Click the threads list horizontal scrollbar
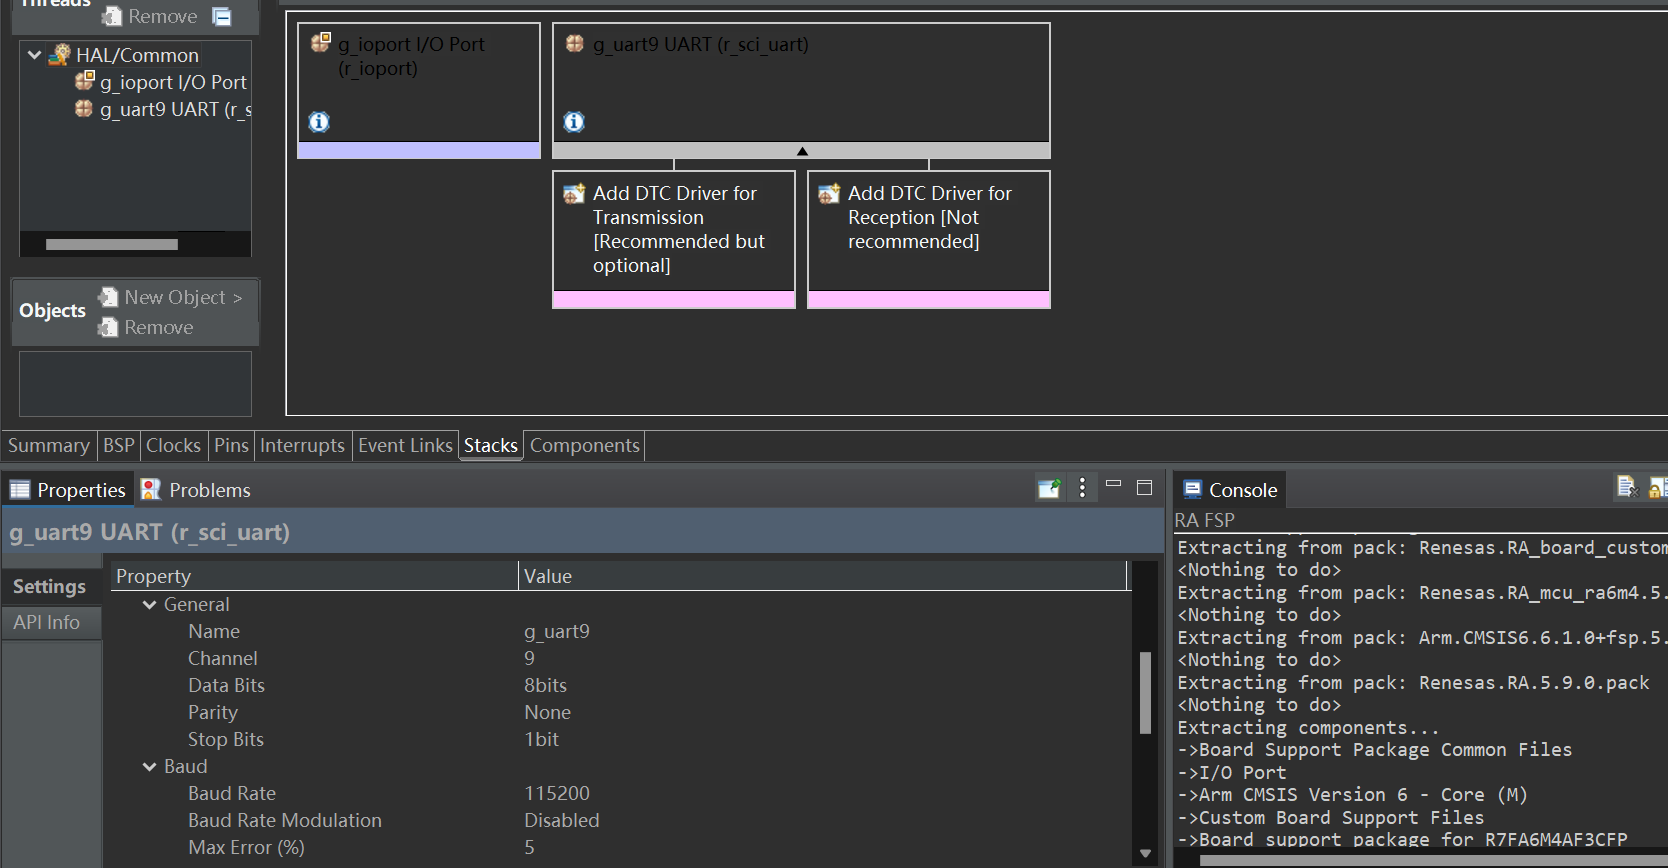Screen dimensions: 1668x868 click(112, 245)
